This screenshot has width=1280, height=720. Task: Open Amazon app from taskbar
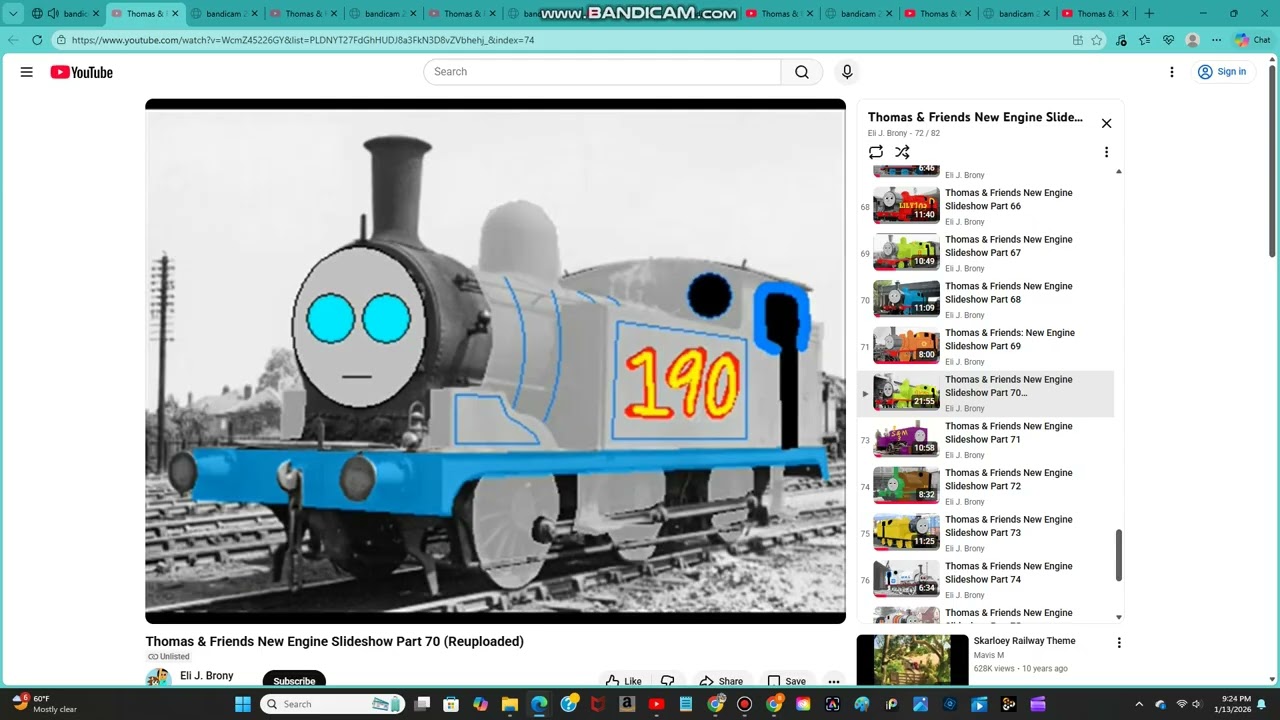point(627,704)
